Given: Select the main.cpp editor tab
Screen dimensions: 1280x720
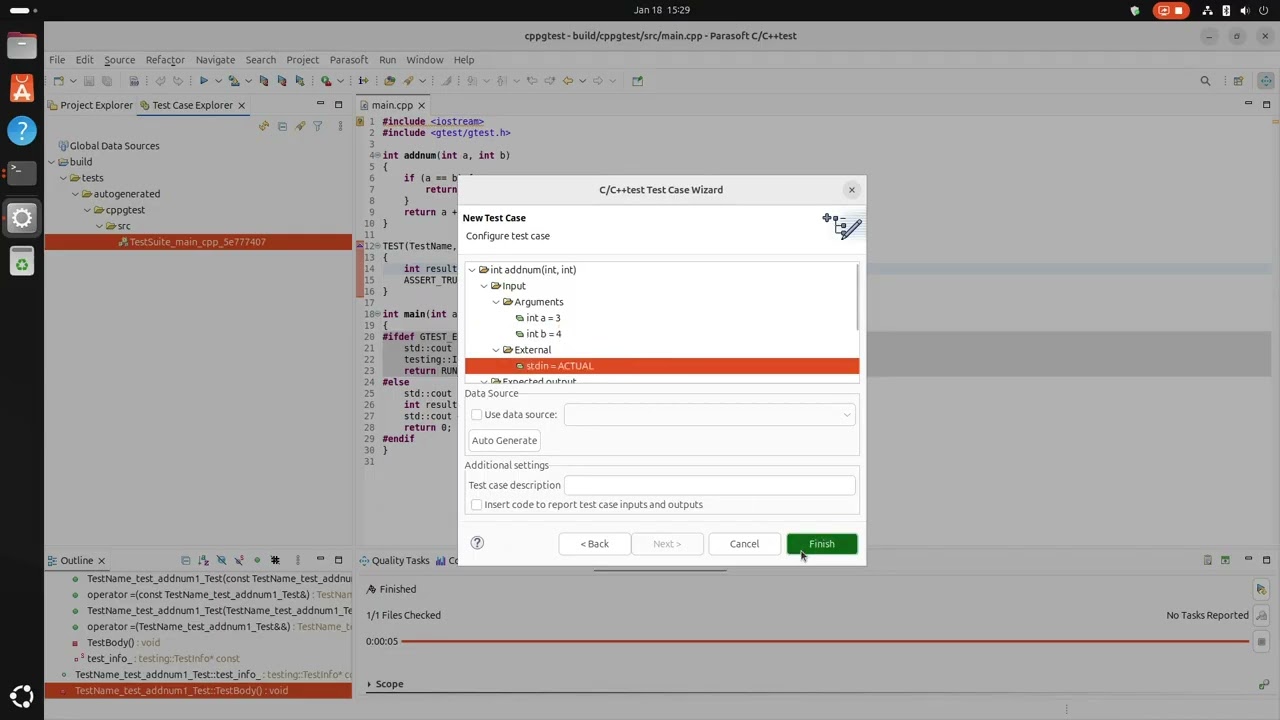Looking at the screenshot, I should click(x=392, y=105).
